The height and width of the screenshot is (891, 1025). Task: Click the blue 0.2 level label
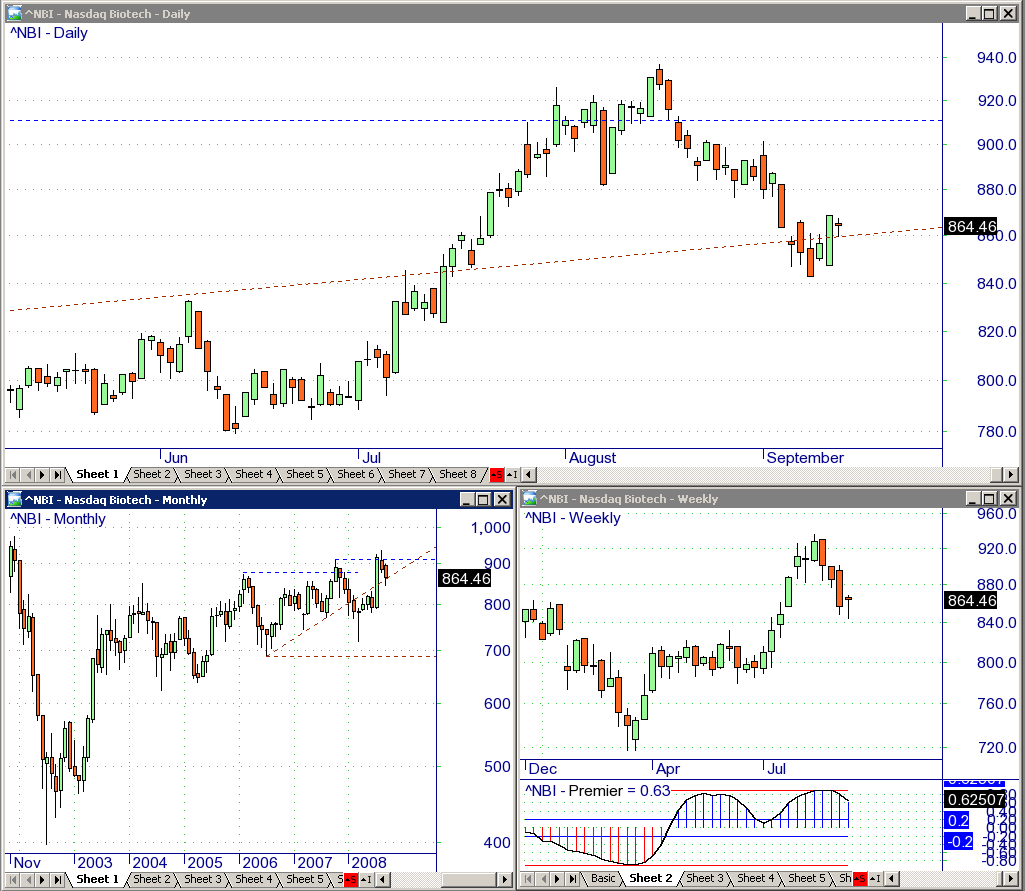(x=958, y=820)
